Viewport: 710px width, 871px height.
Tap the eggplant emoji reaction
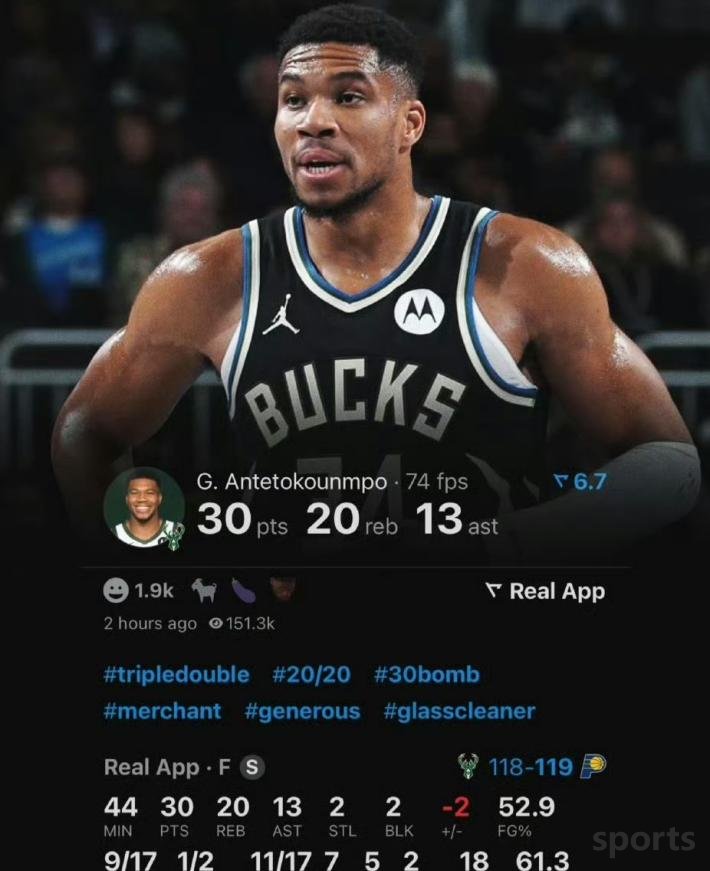[243, 590]
